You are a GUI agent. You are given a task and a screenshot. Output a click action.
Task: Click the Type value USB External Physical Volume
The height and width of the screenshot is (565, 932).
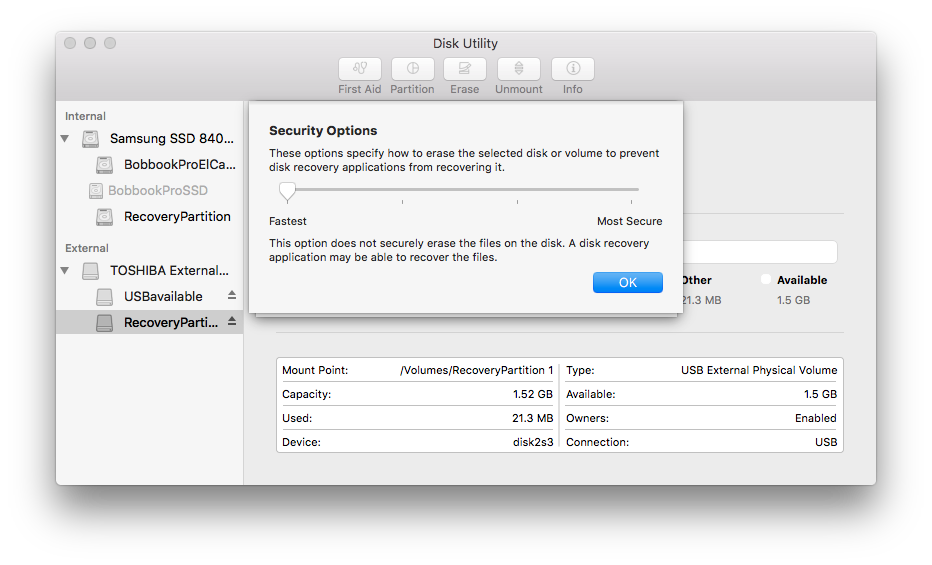tap(759, 370)
